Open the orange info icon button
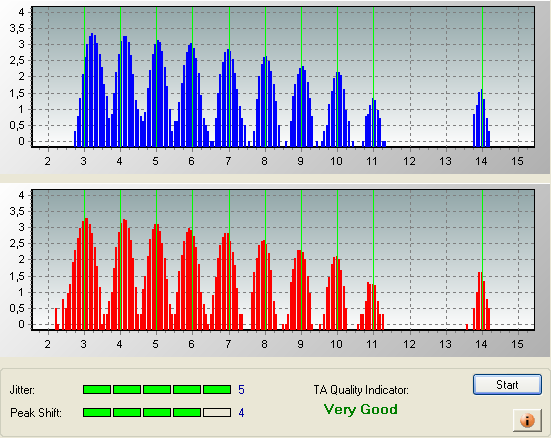 (x=527, y=420)
